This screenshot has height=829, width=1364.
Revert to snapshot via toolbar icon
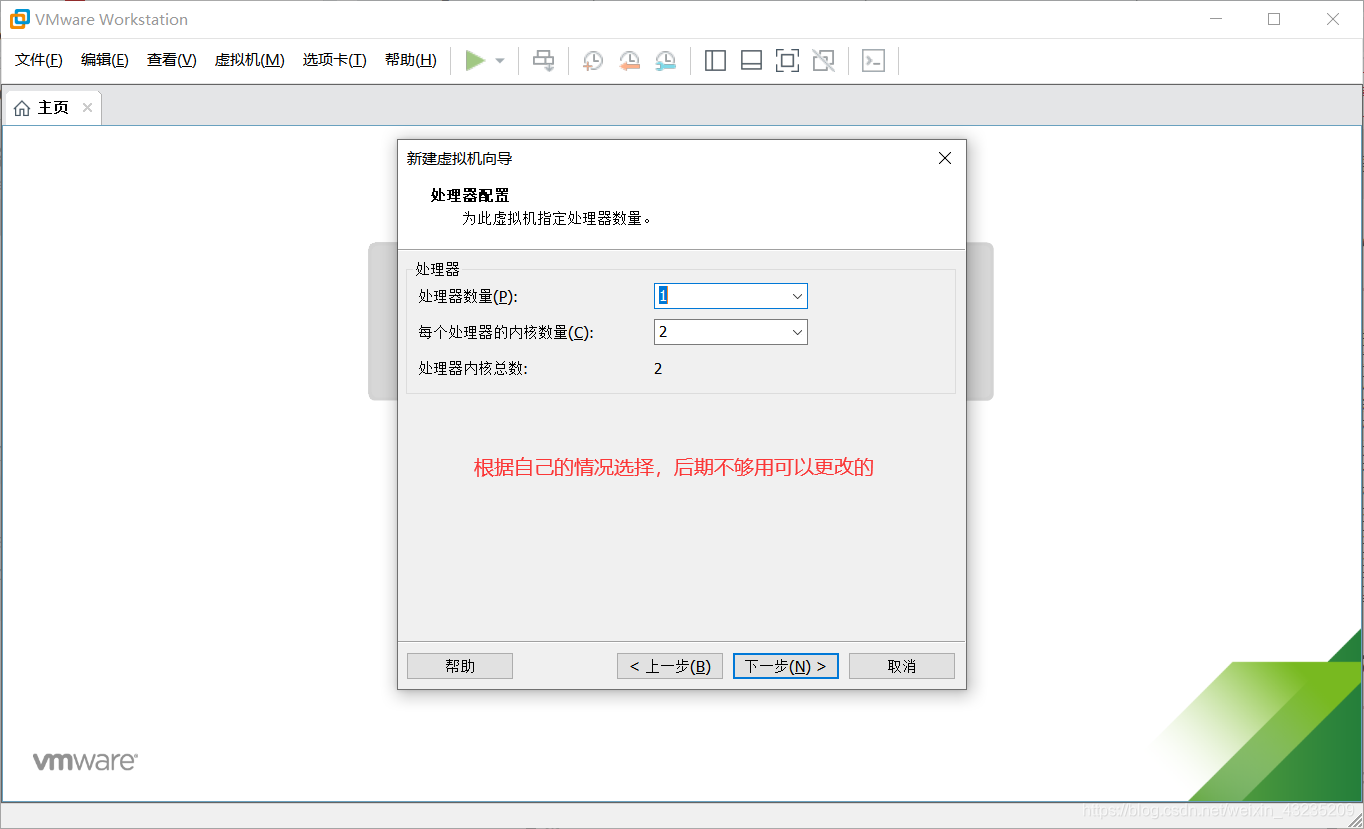coord(629,61)
